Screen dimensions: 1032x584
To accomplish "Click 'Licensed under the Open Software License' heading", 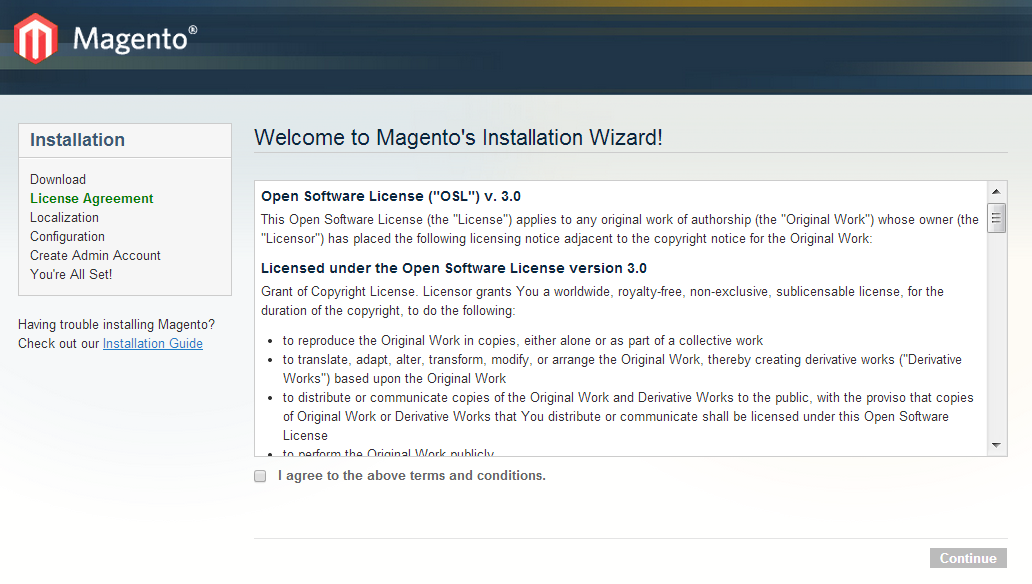I will (x=454, y=269).
